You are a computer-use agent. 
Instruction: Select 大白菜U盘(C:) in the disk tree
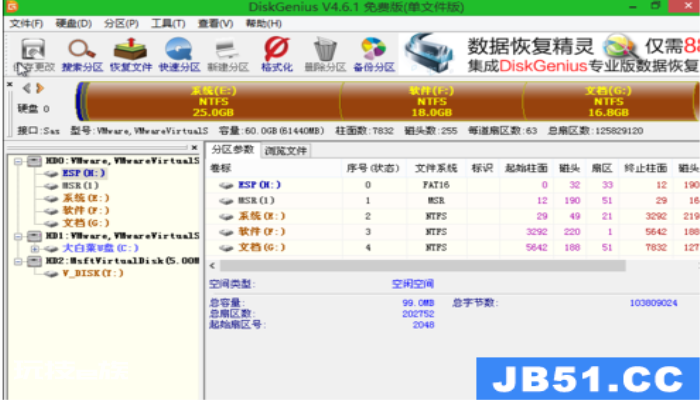[x=100, y=248]
